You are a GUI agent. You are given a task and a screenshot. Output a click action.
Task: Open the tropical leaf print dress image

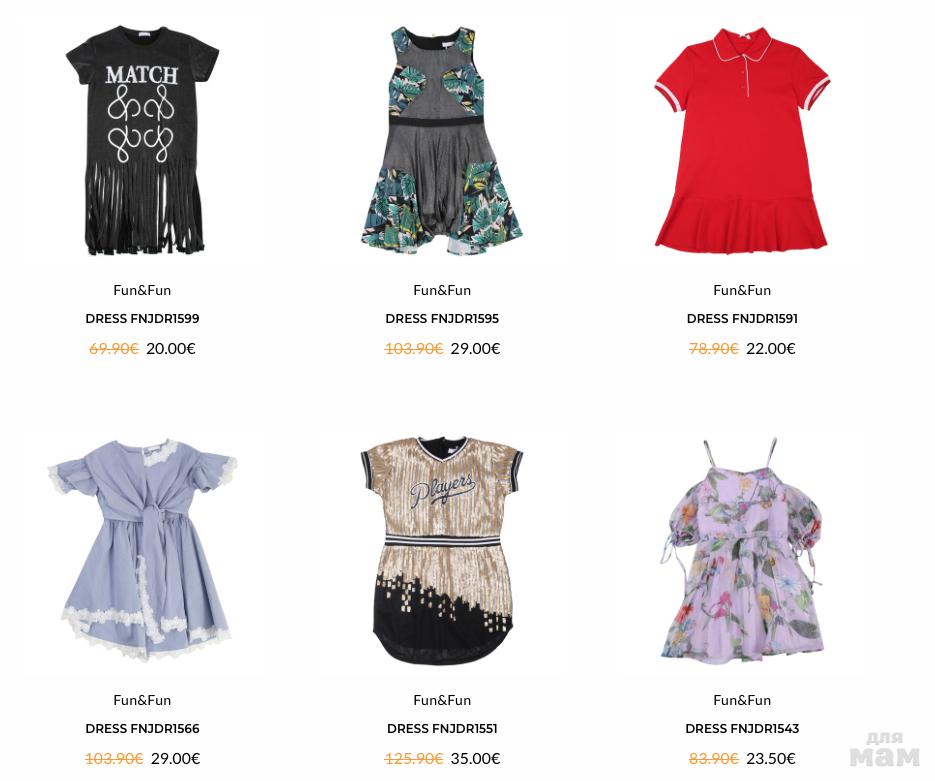pyautogui.click(x=442, y=140)
